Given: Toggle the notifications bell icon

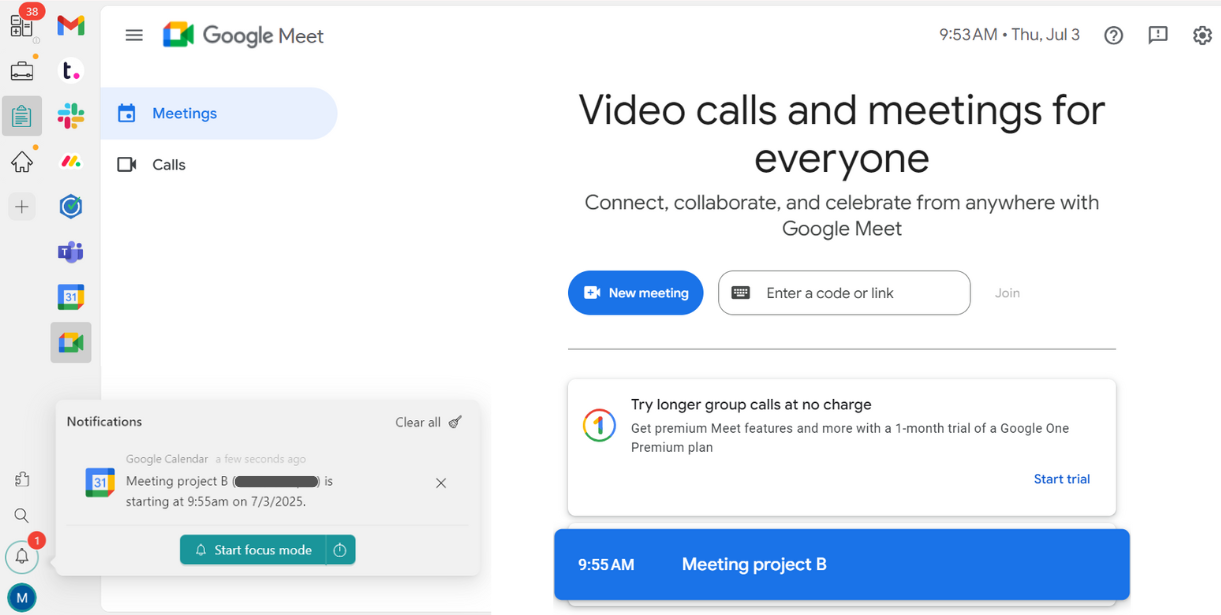Looking at the screenshot, I should coord(22,557).
